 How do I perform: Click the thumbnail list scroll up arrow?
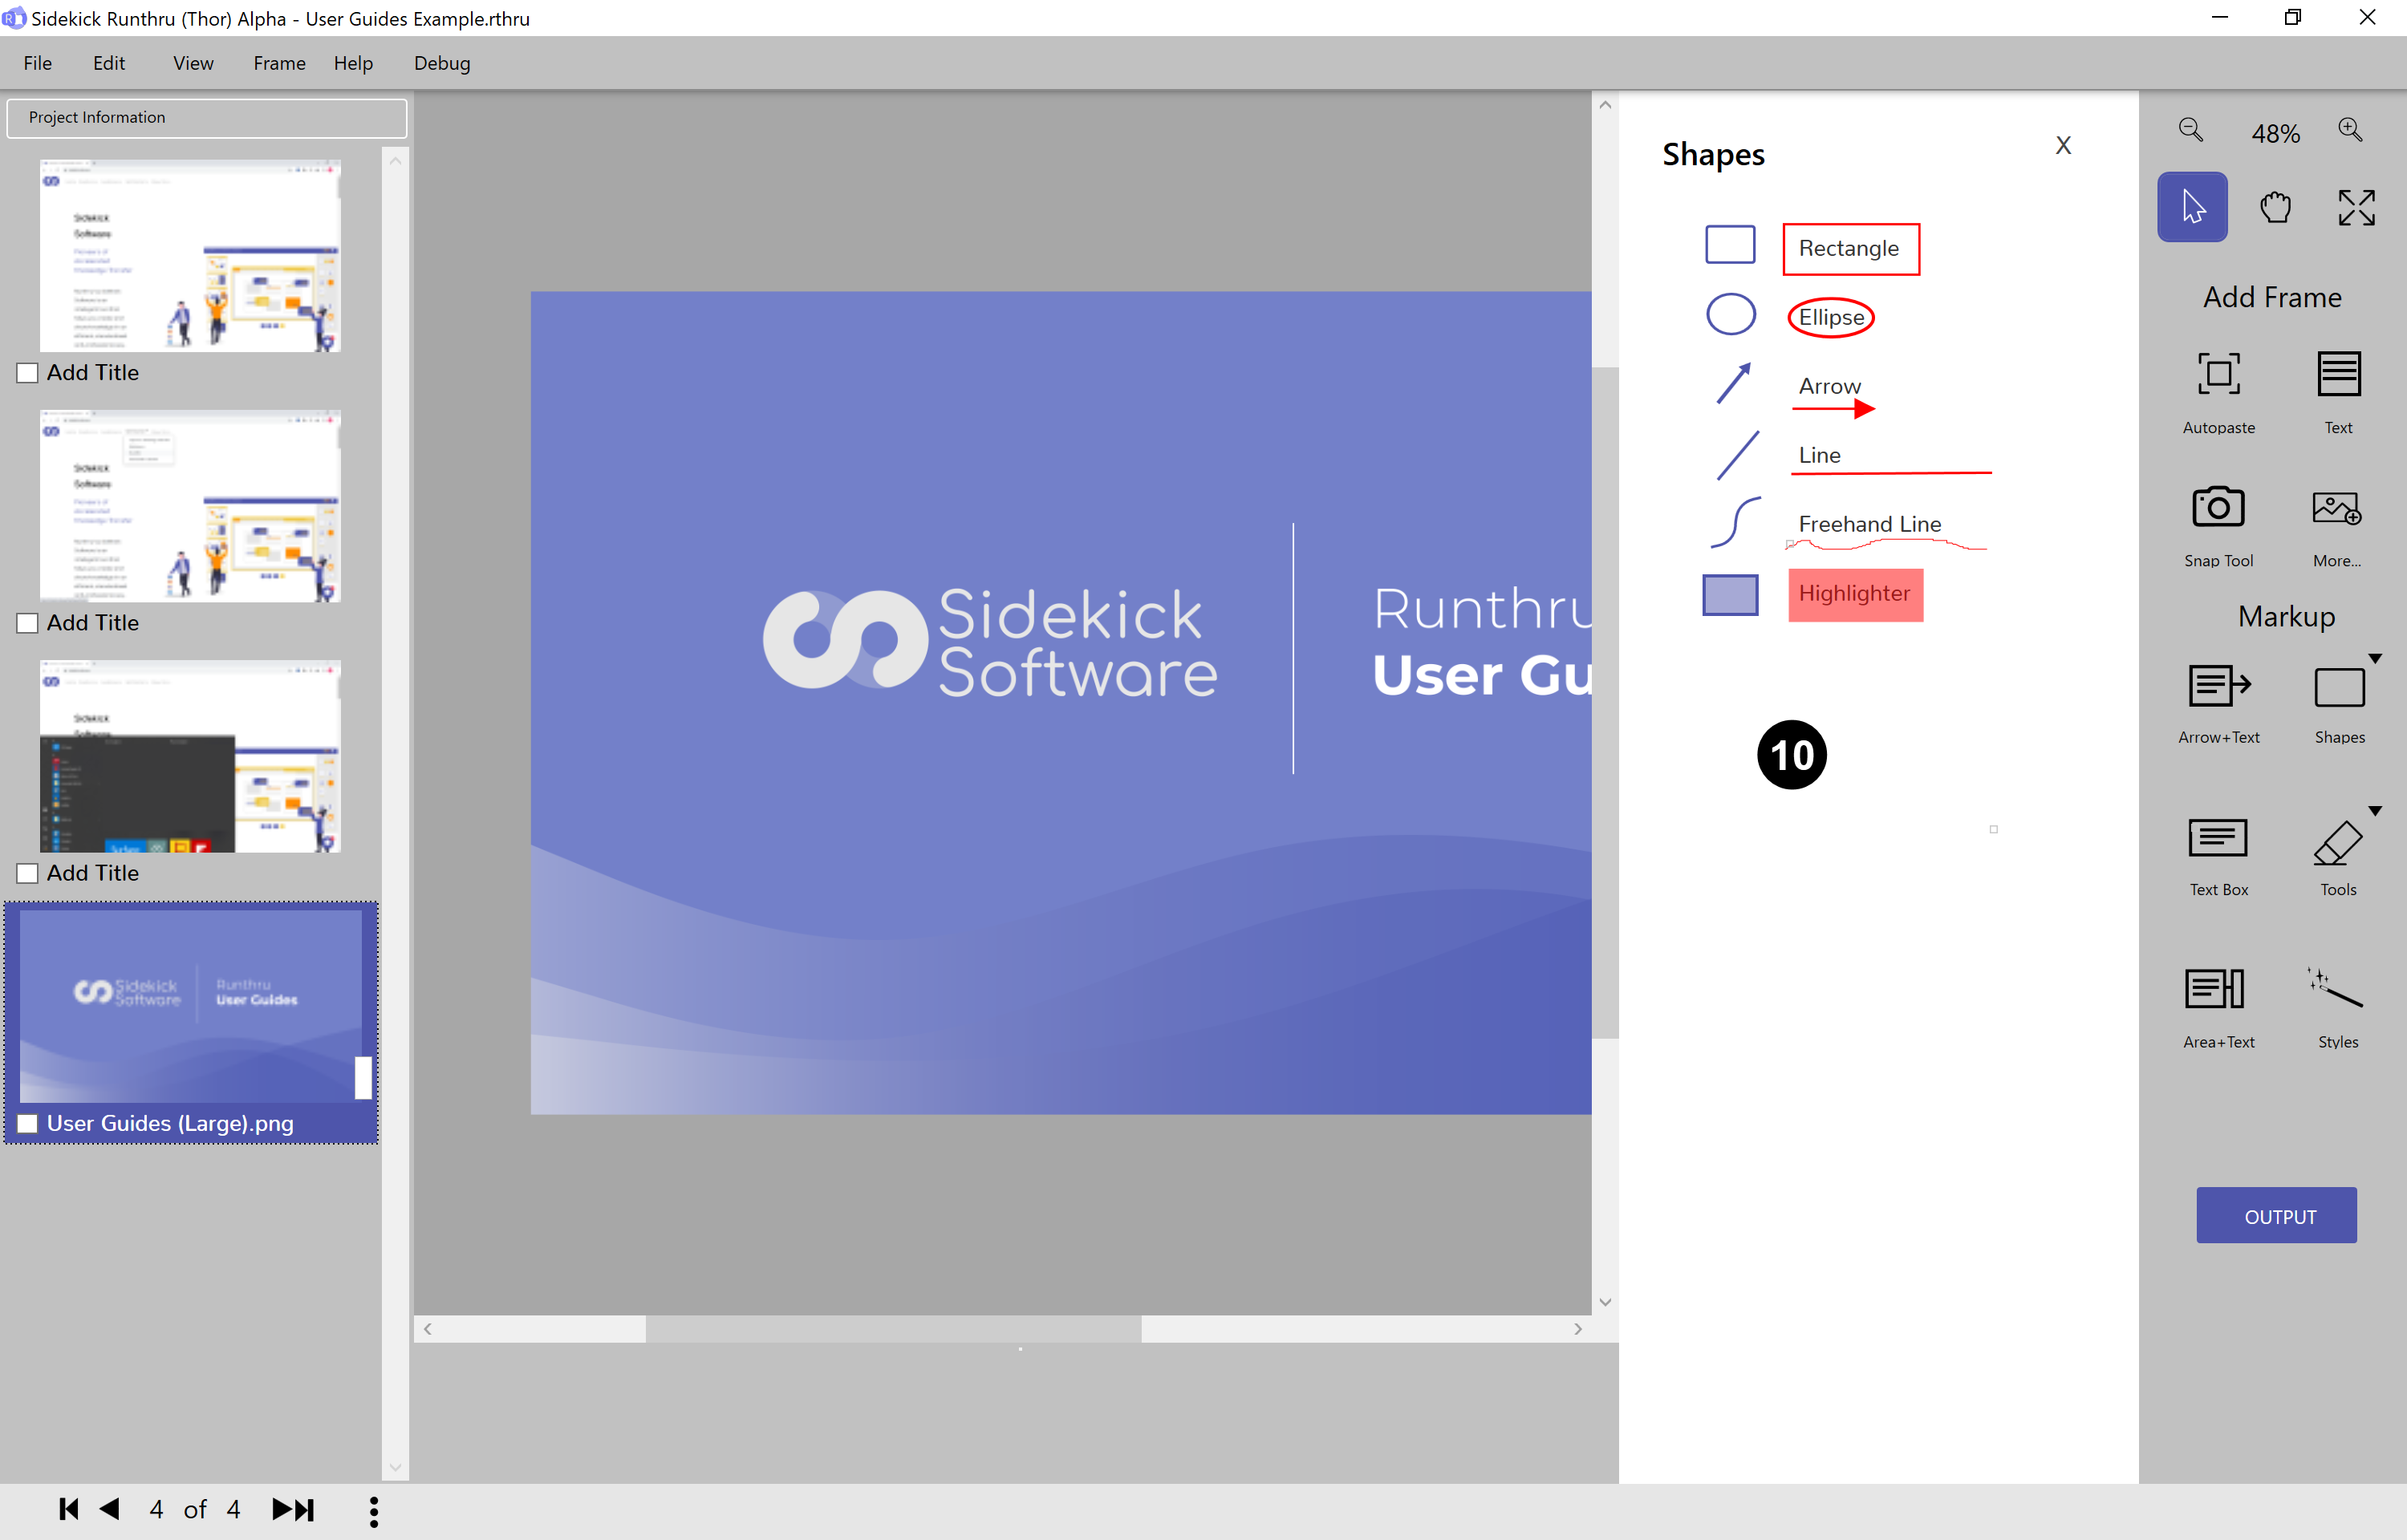[x=396, y=161]
